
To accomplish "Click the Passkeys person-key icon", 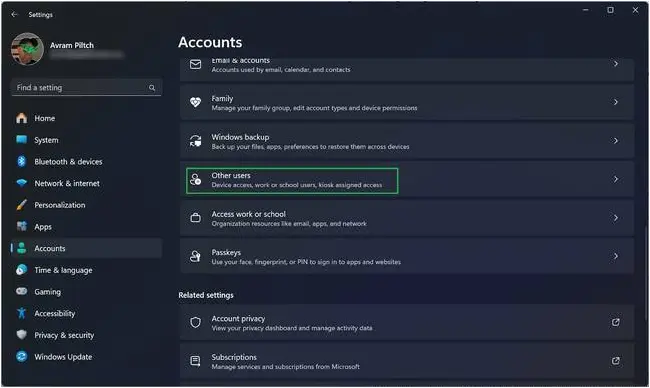I will (195, 256).
